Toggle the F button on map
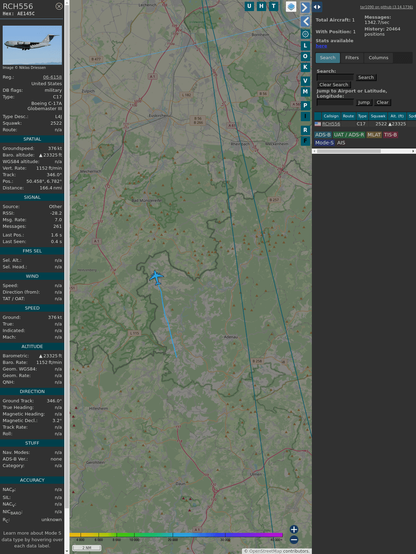The width and height of the screenshot is (416, 554). coord(305,141)
